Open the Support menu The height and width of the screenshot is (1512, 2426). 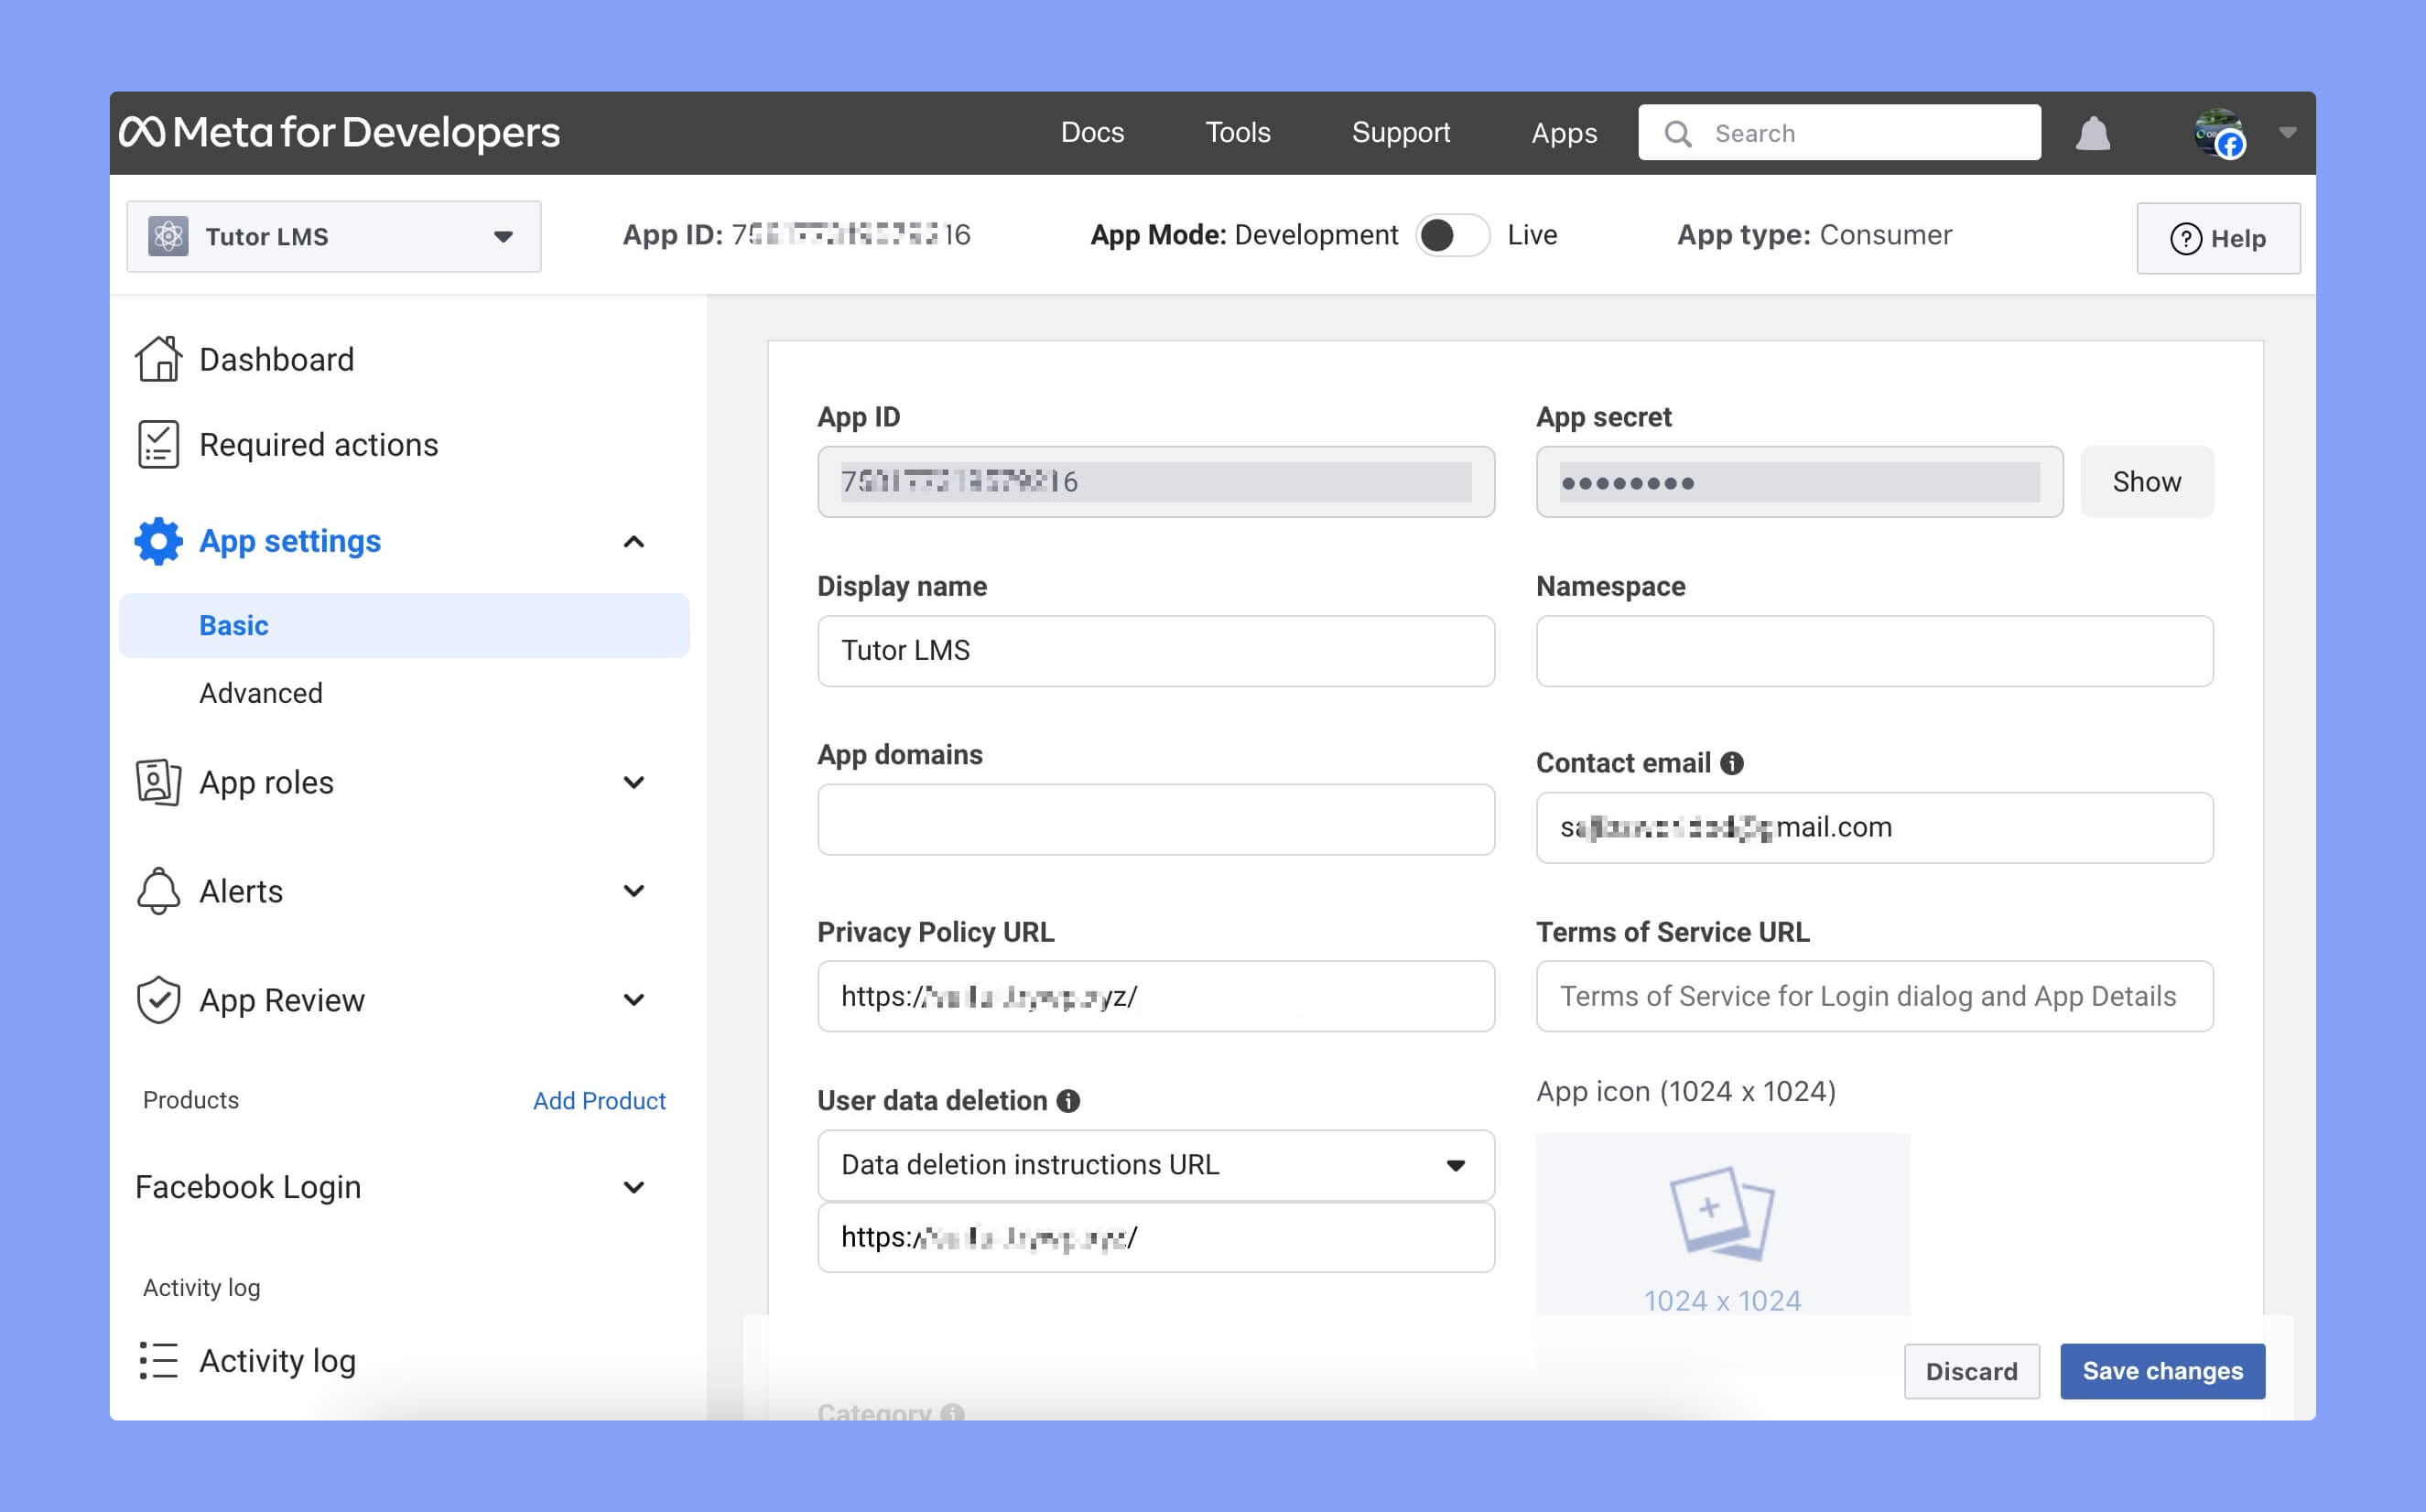(x=1400, y=133)
